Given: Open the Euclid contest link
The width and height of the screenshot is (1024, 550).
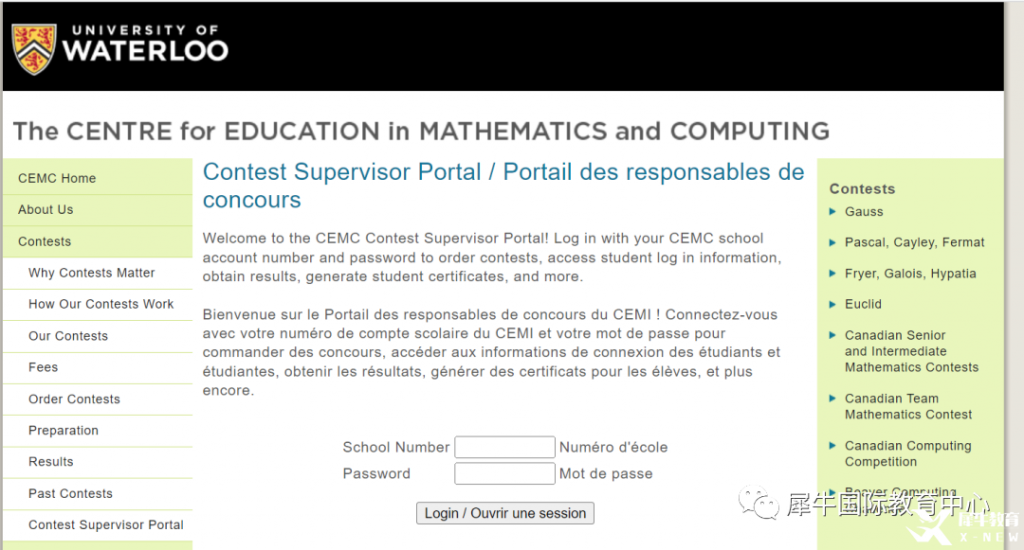Looking at the screenshot, I should [x=863, y=304].
